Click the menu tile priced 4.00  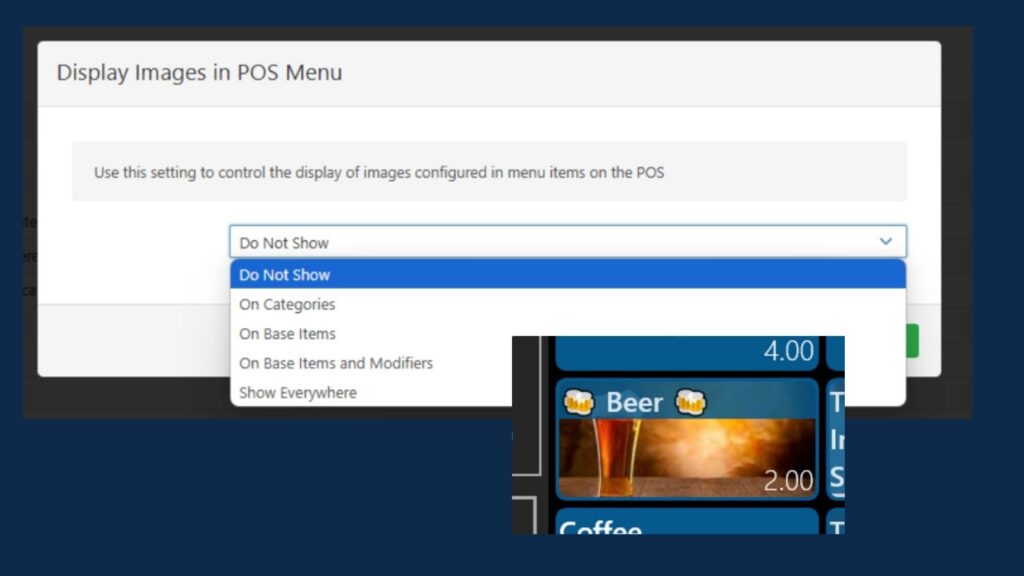point(686,352)
